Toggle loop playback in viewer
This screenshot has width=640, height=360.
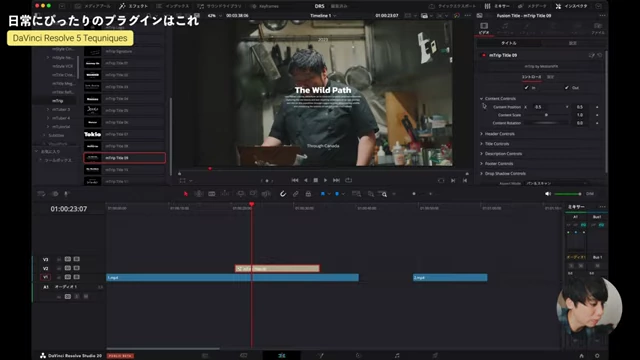348,180
